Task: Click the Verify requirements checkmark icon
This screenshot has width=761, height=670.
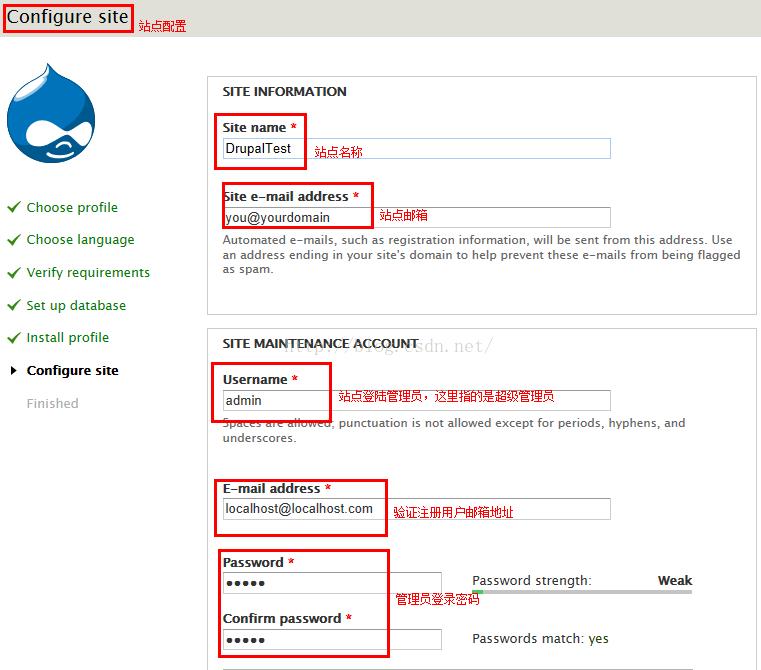Action: tap(13, 272)
